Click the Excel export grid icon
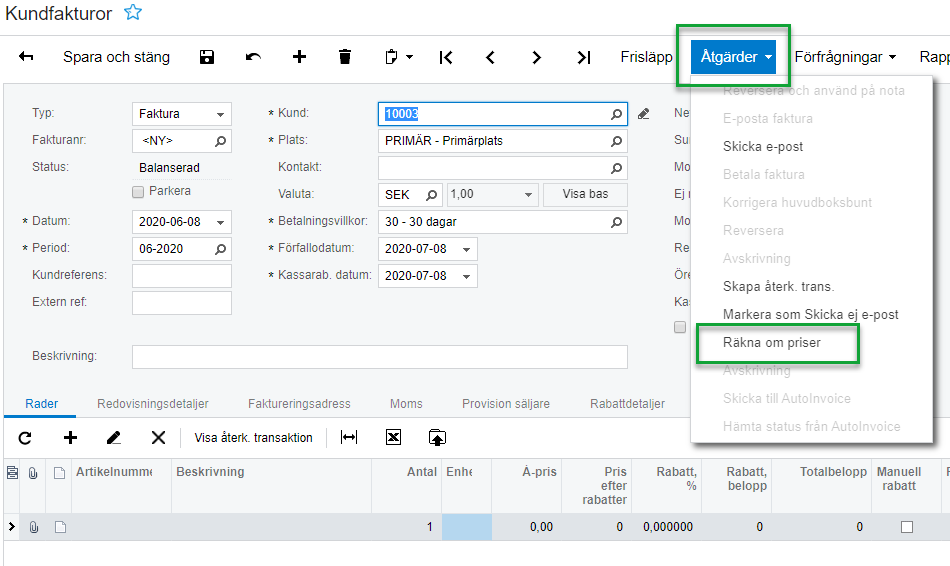950x566 pixels. coord(393,437)
